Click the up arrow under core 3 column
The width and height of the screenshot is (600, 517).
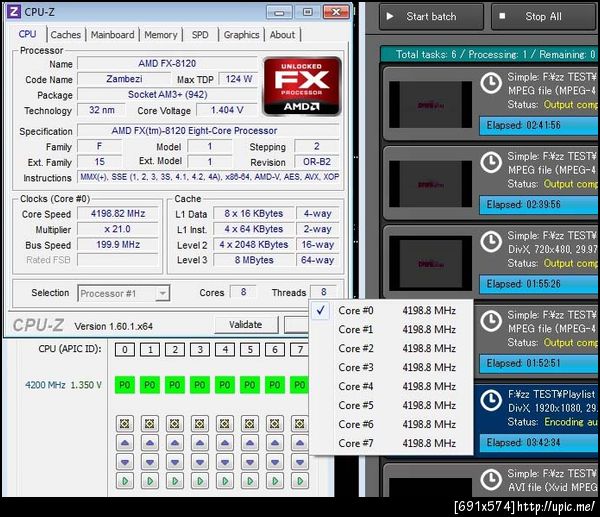click(200, 443)
